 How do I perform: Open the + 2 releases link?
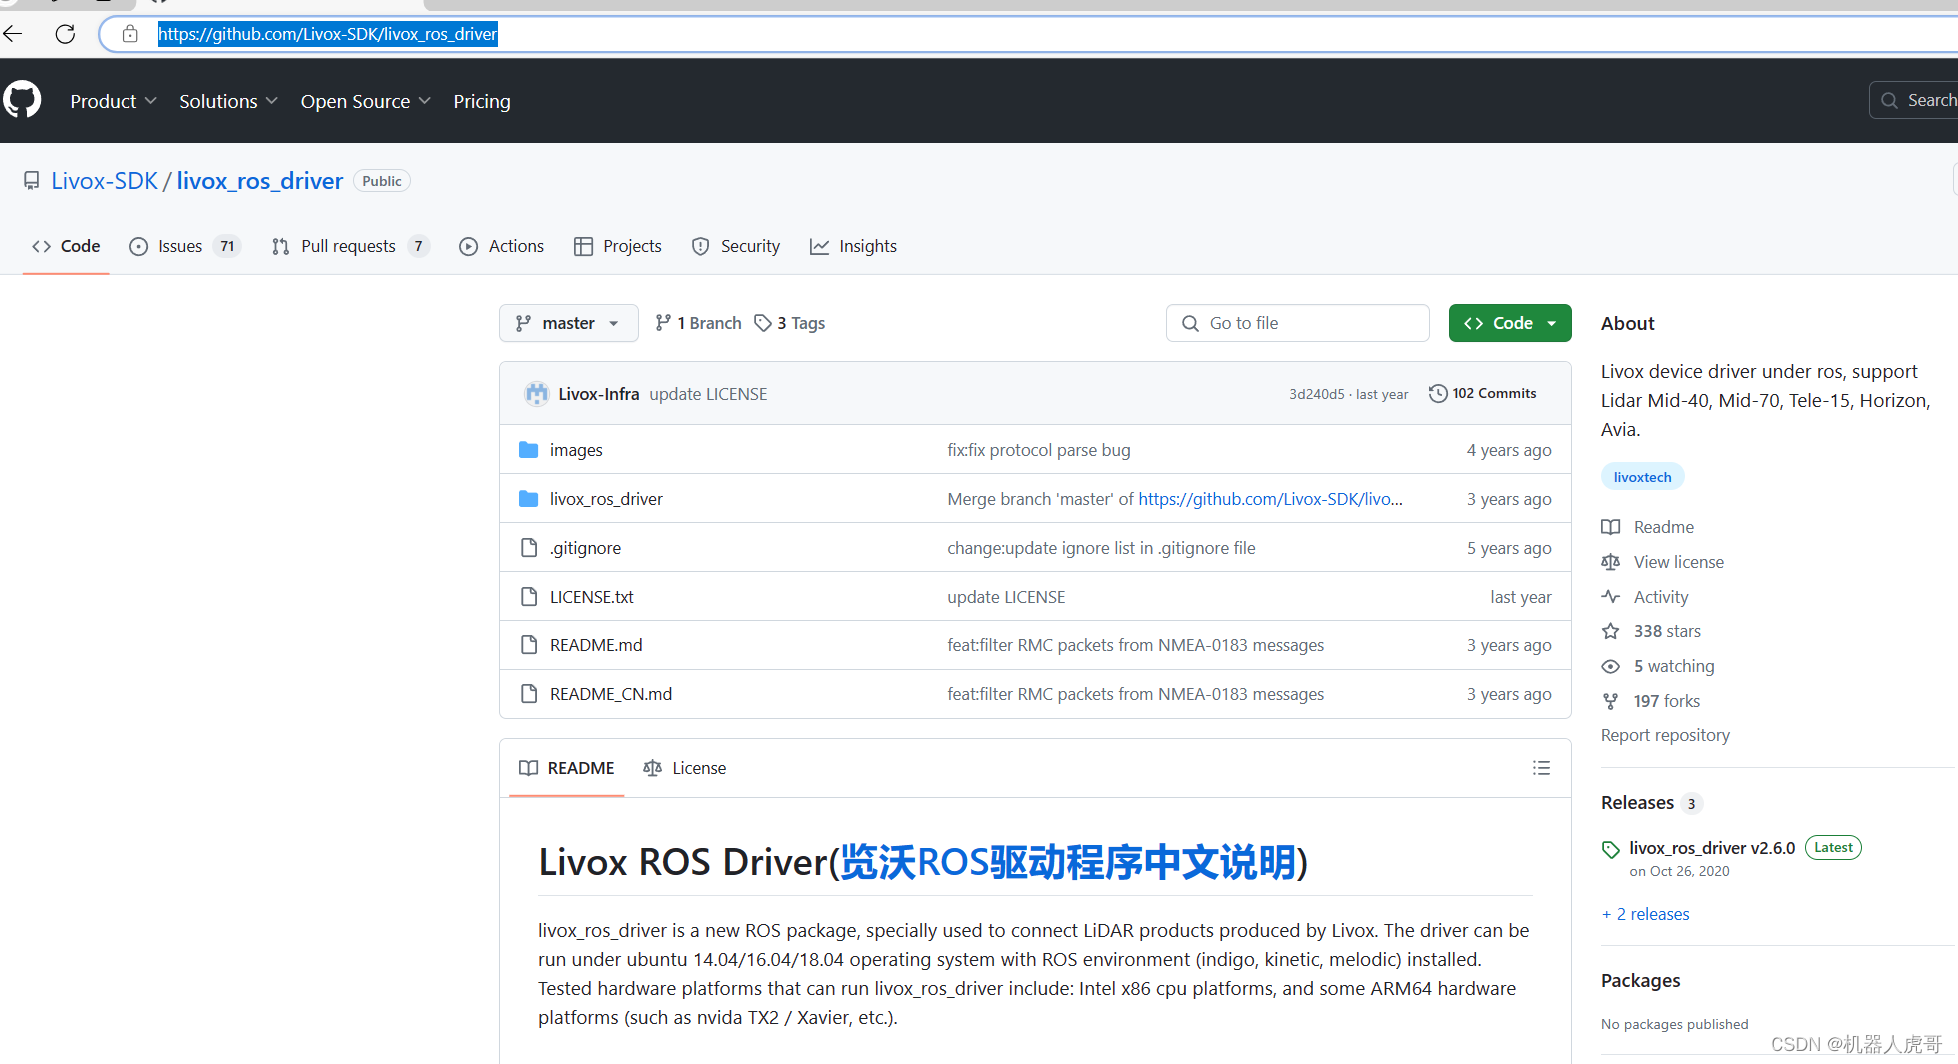1645,914
